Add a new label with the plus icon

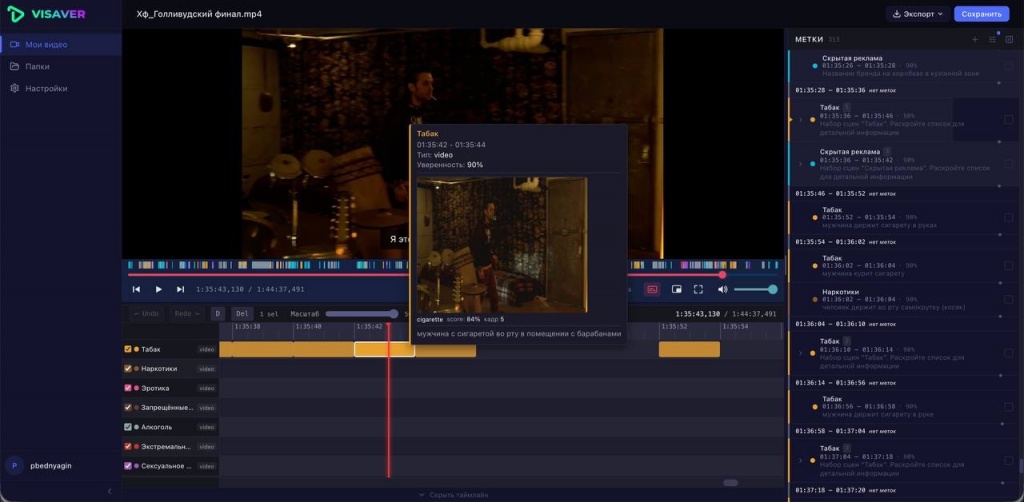click(975, 40)
